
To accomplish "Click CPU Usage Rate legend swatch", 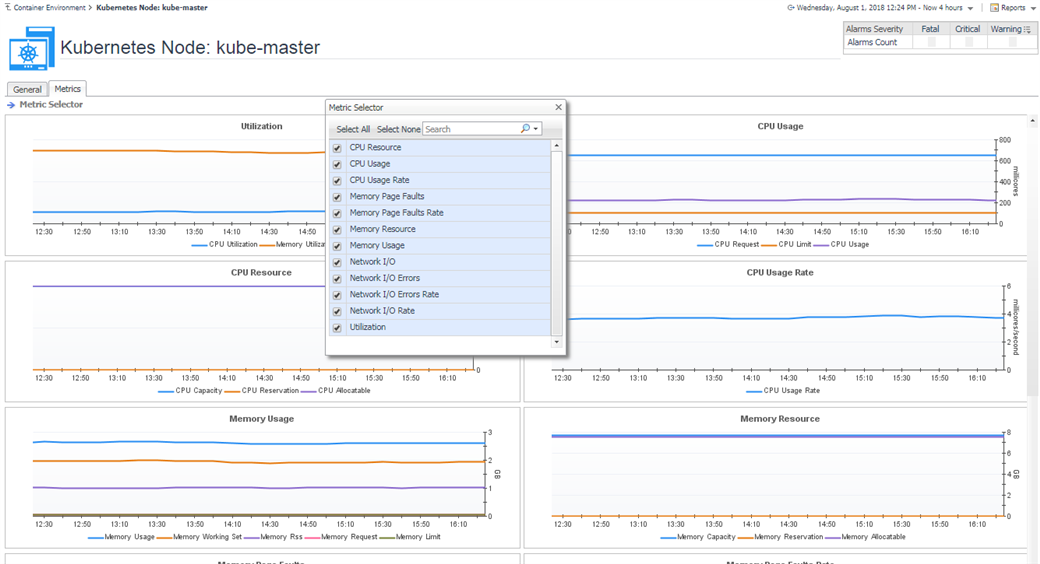I will 754,391.
